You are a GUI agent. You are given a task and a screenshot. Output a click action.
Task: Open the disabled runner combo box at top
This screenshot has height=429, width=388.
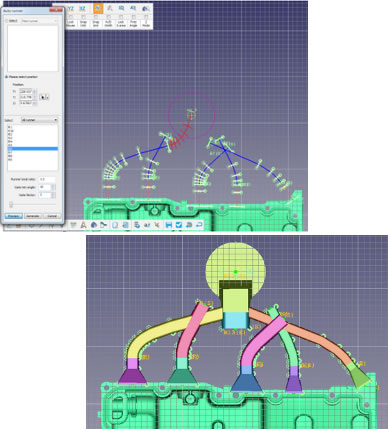(x=39, y=21)
